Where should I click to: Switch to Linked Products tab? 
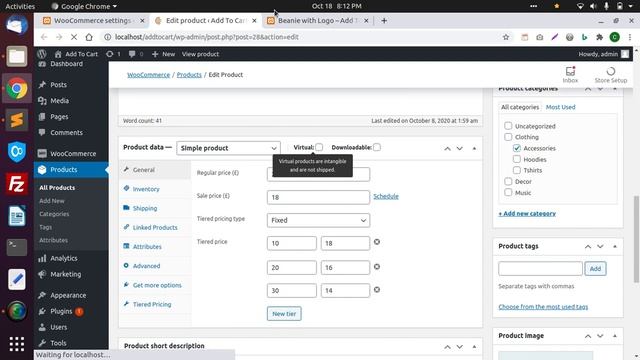[155, 227]
